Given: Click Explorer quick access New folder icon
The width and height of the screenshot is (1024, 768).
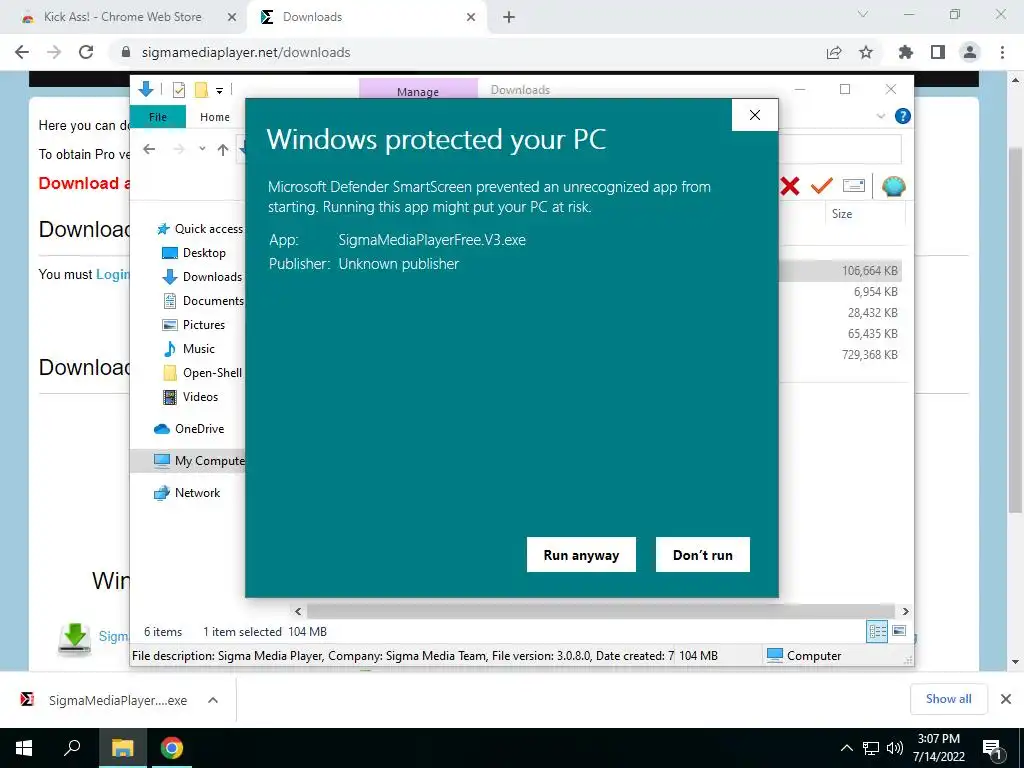Looking at the screenshot, I should point(201,89).
